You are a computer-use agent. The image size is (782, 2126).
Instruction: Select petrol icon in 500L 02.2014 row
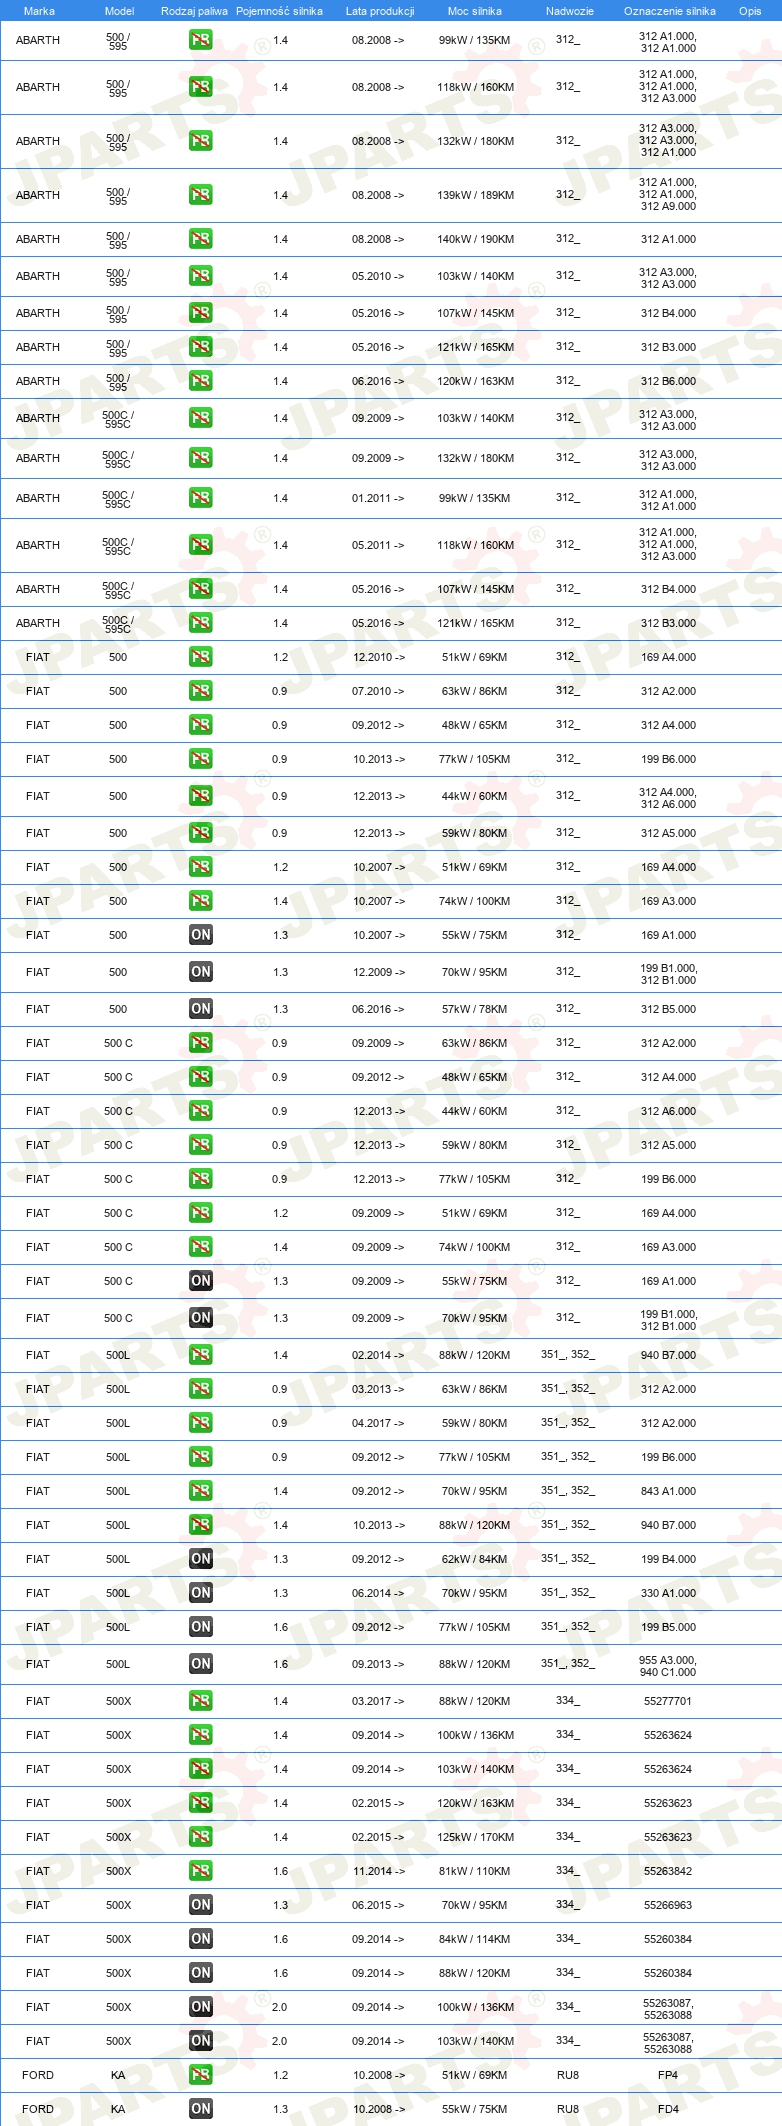click(201, 1355)
